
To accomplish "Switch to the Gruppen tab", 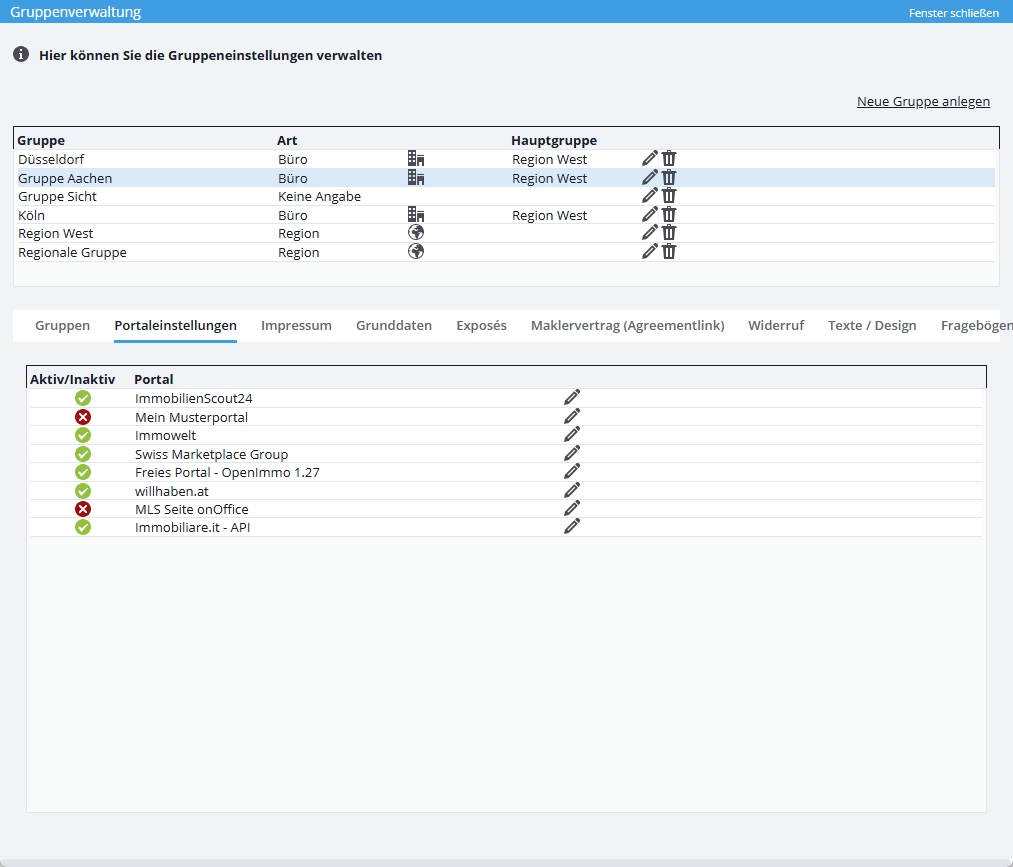I will pos(63,326).
